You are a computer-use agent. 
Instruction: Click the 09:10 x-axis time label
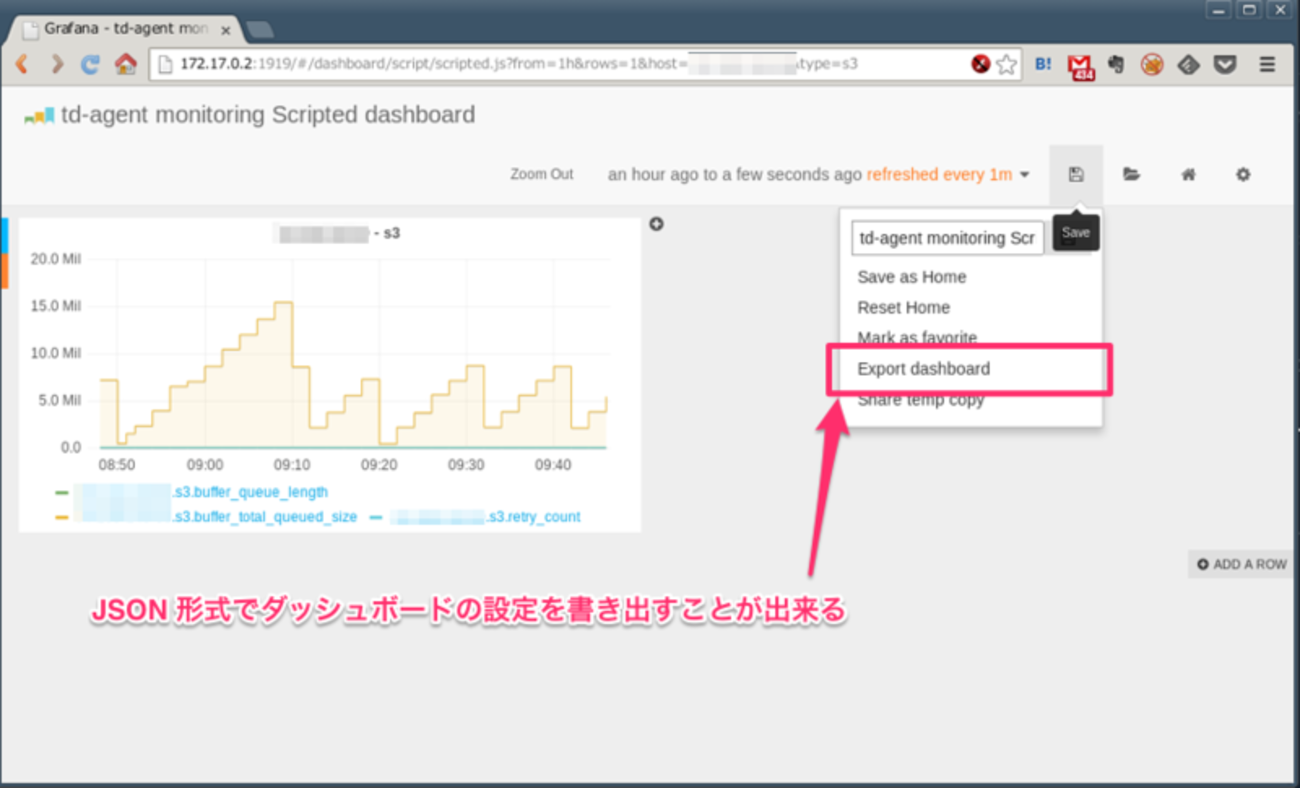(x=293, y=465)
